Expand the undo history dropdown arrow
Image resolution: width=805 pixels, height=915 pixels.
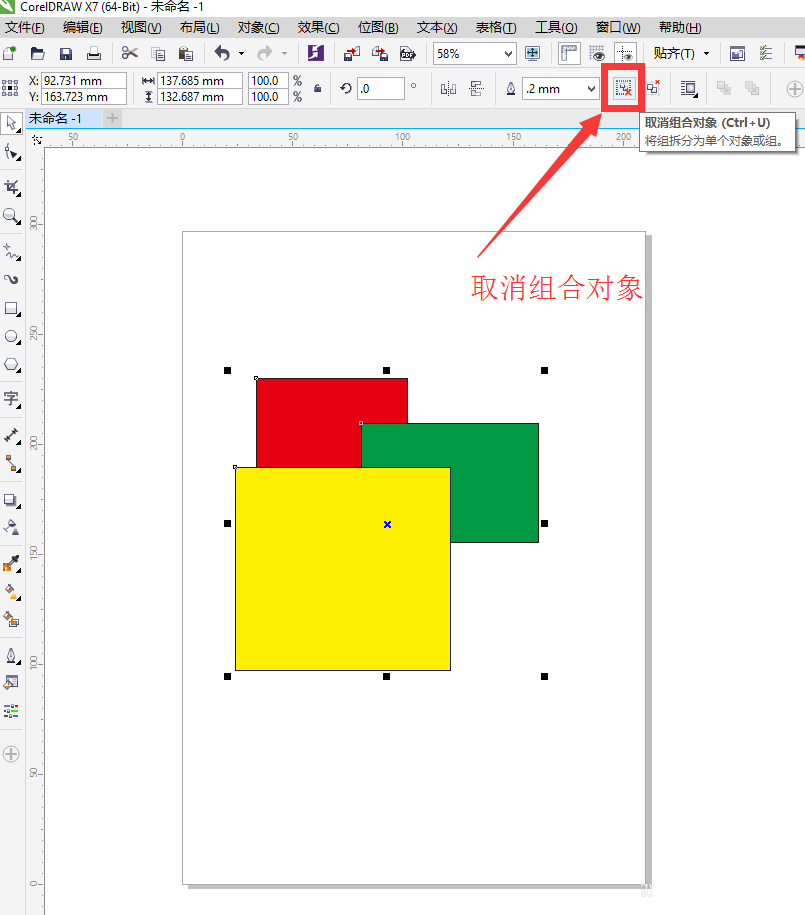pos(241,54)
